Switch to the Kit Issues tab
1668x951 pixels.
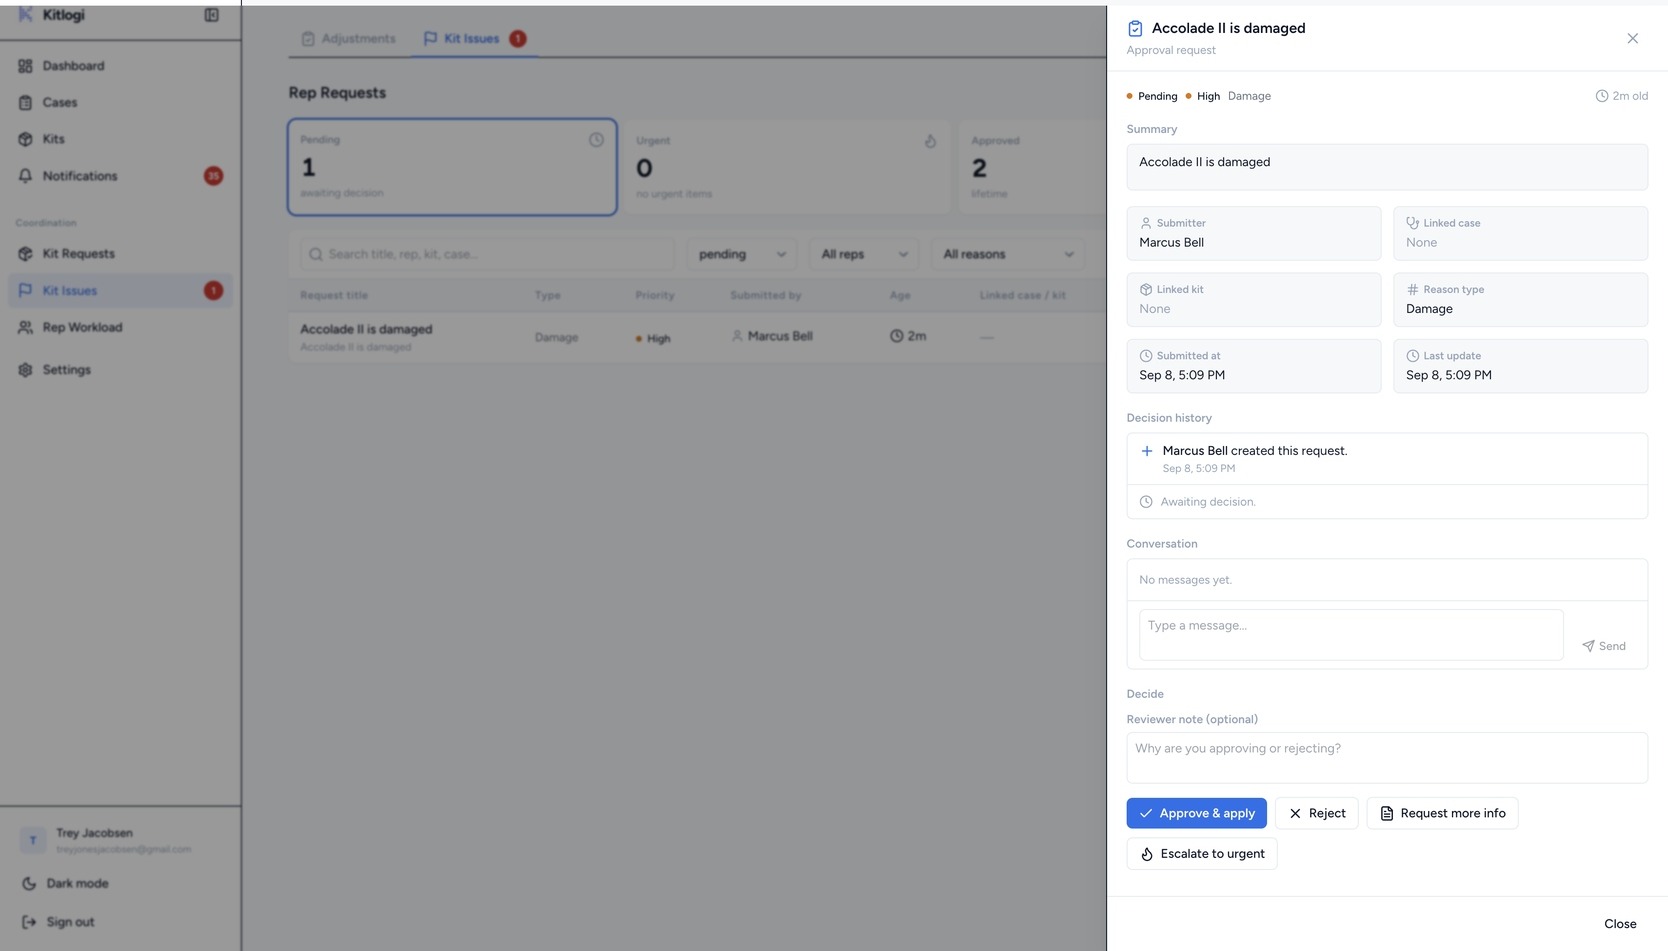point(474,39)
